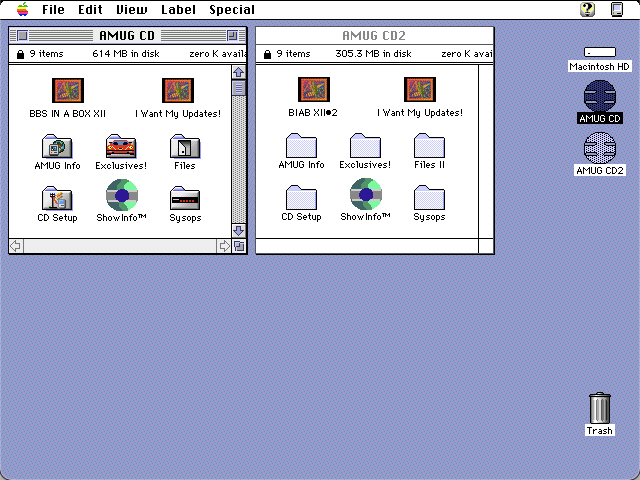640x480 pixels.
Task: Select Macintosh HD disk icon on desktop
Action: click(x=600, y=52)
